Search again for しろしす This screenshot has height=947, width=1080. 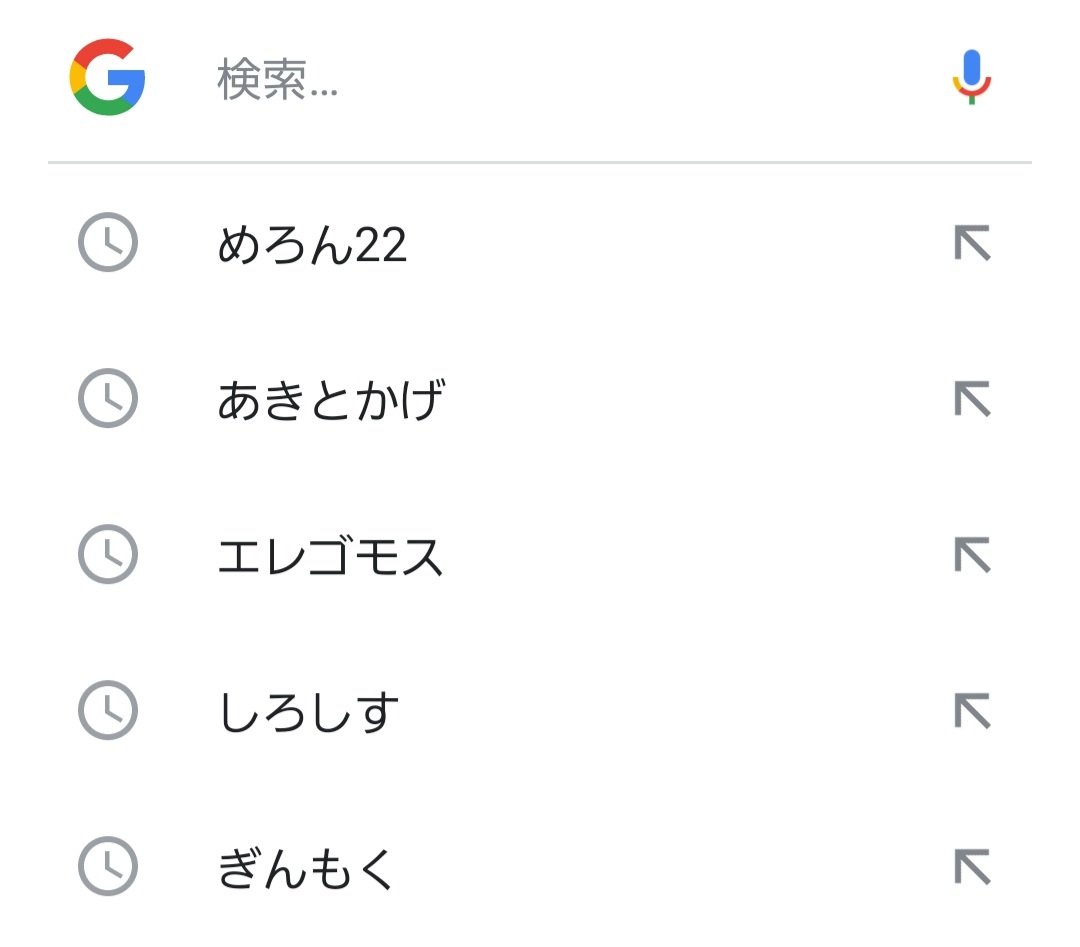[308, 712]
